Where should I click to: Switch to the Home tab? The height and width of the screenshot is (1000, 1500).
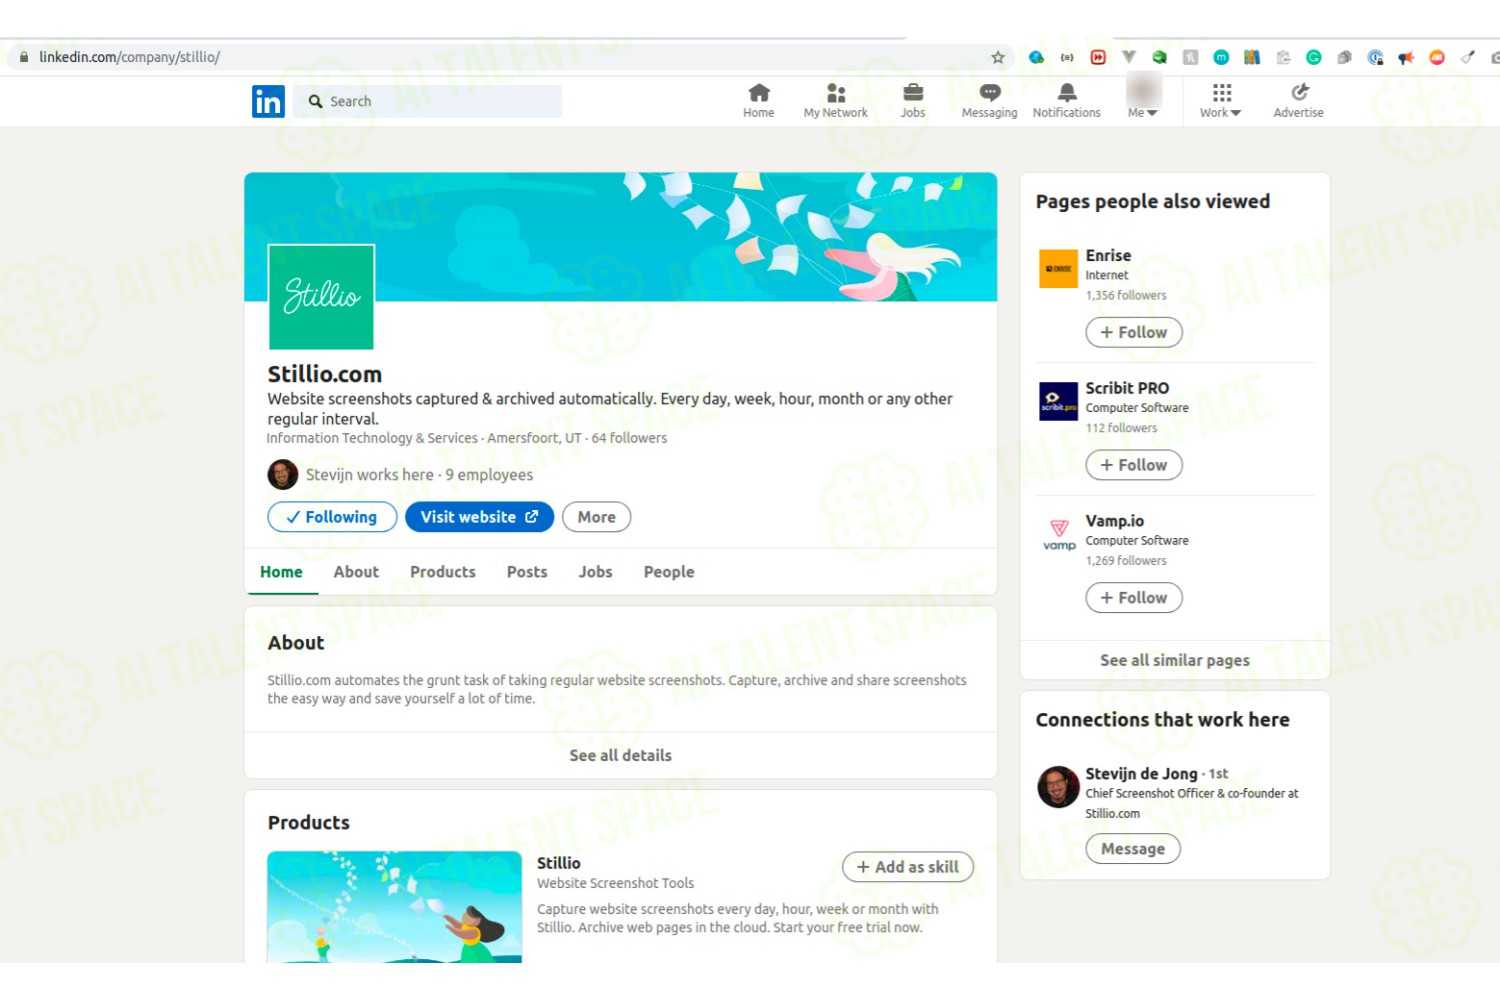click(281, 572)
